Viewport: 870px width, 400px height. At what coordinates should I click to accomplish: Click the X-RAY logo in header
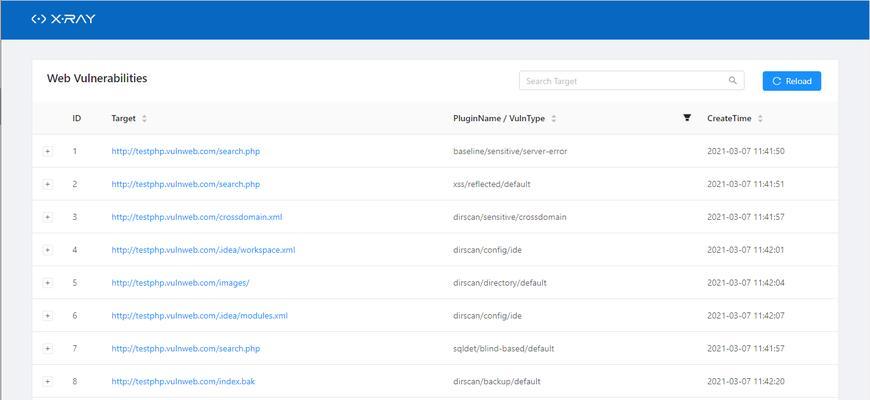(x=63, y=19)
